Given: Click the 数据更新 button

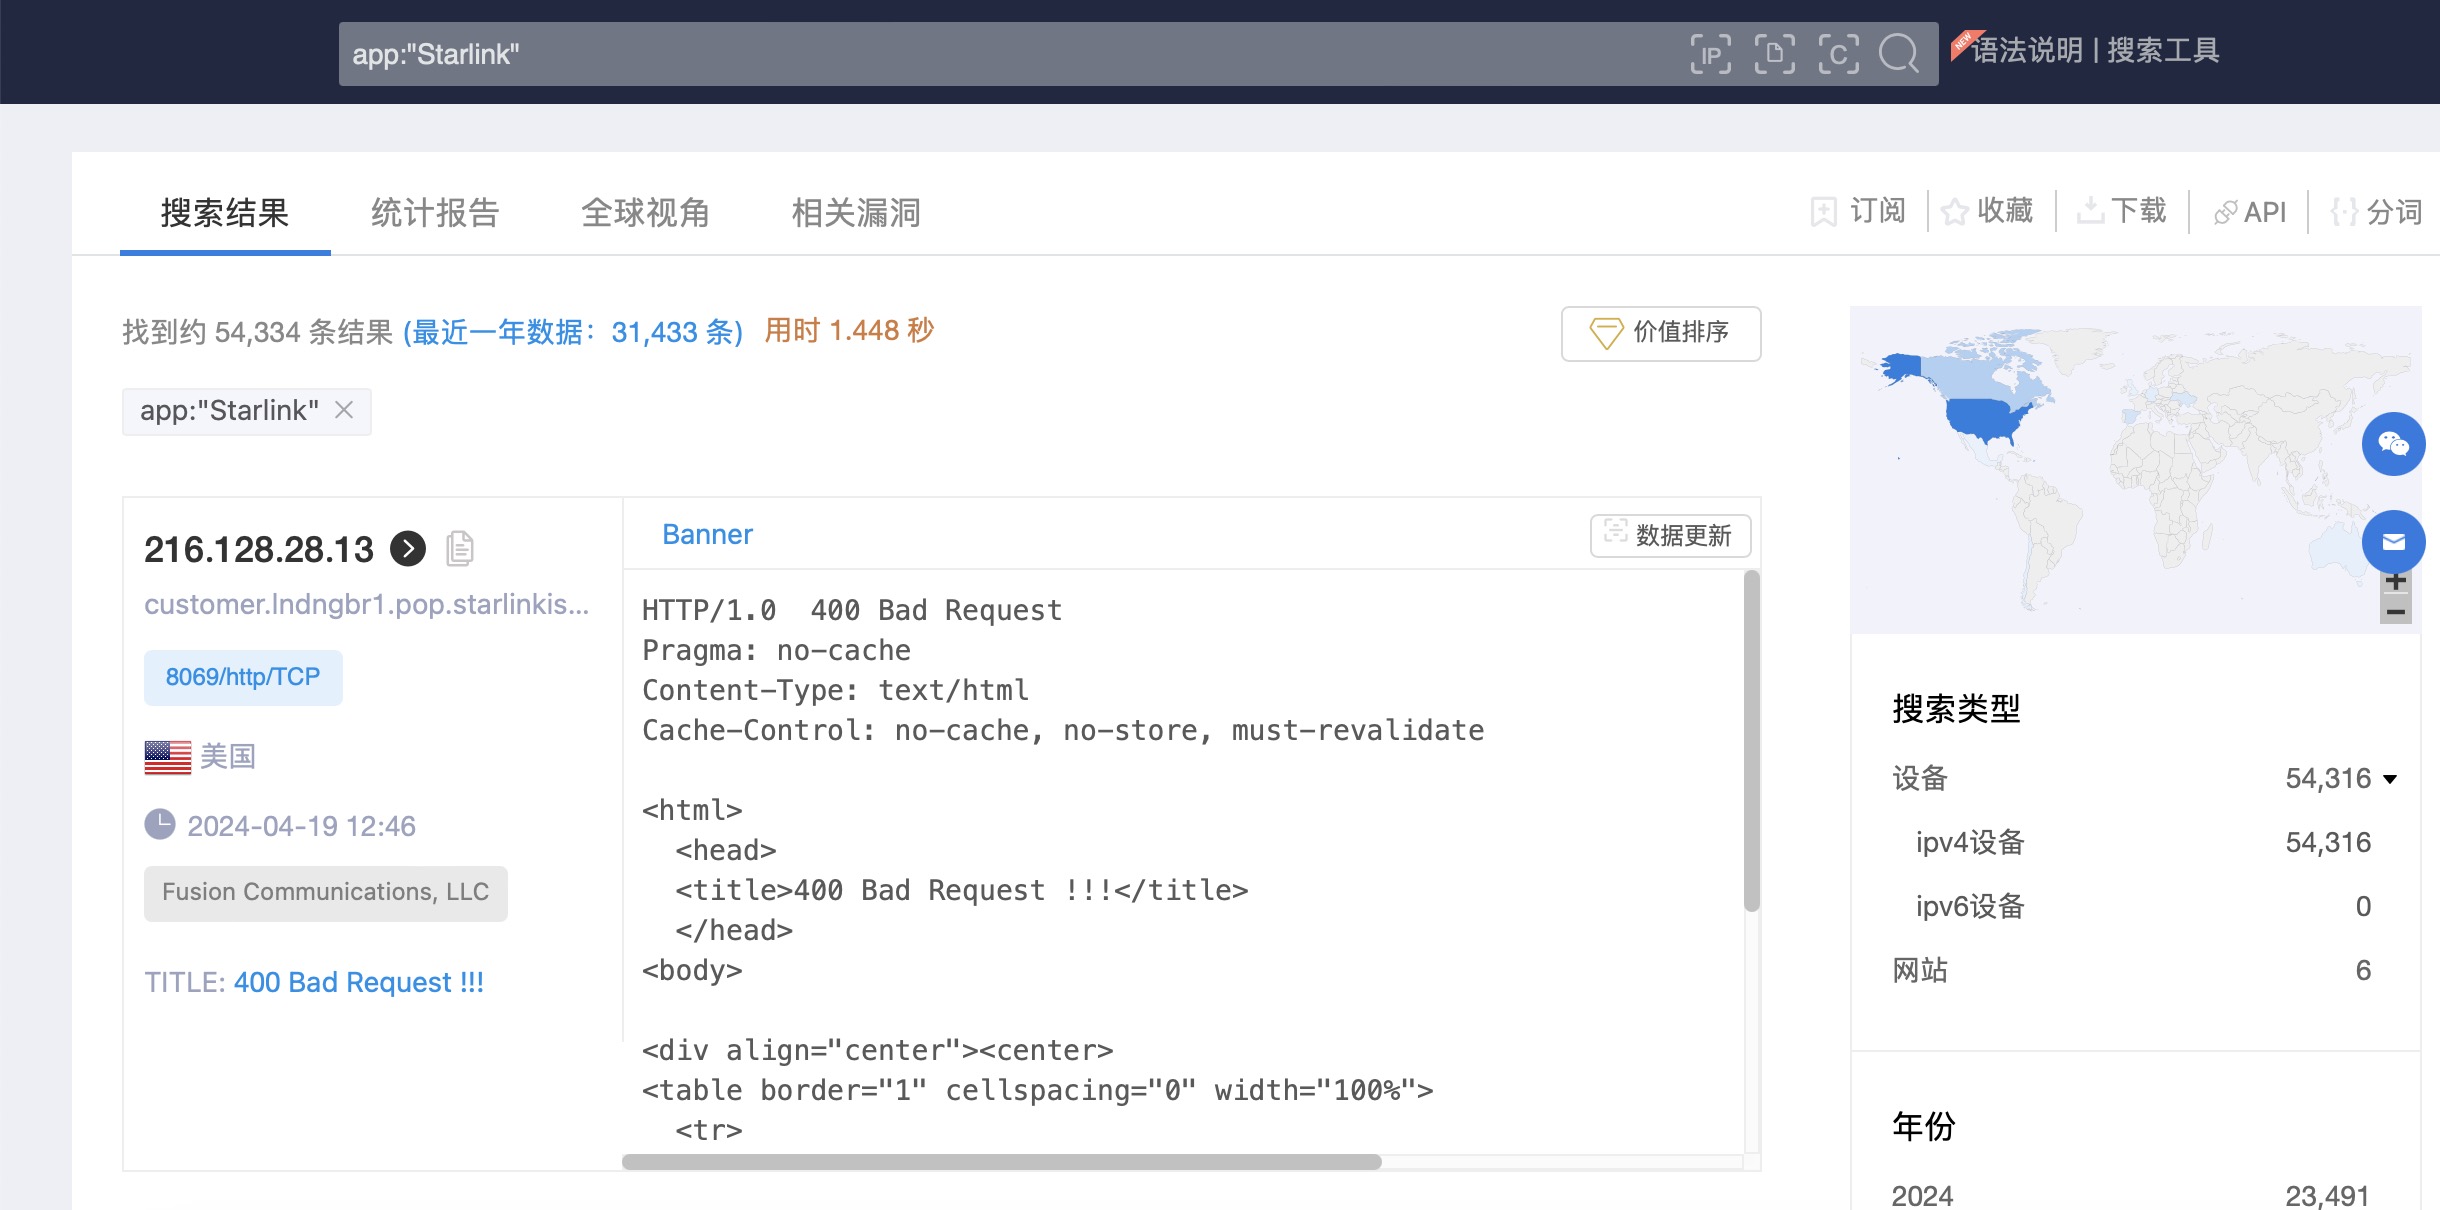Looking at the screenshot, I should pos(1670,536).
